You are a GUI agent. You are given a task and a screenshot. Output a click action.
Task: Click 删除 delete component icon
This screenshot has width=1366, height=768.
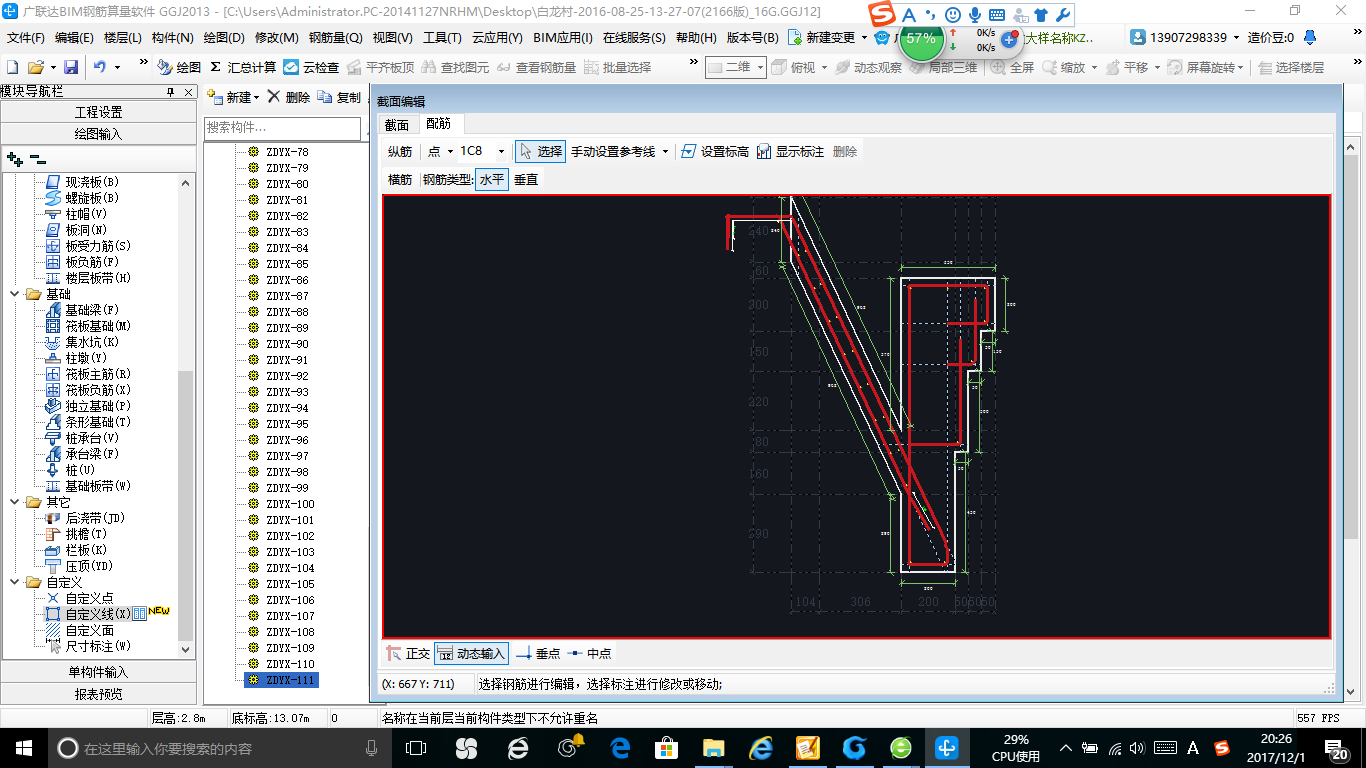click(289, 97)
